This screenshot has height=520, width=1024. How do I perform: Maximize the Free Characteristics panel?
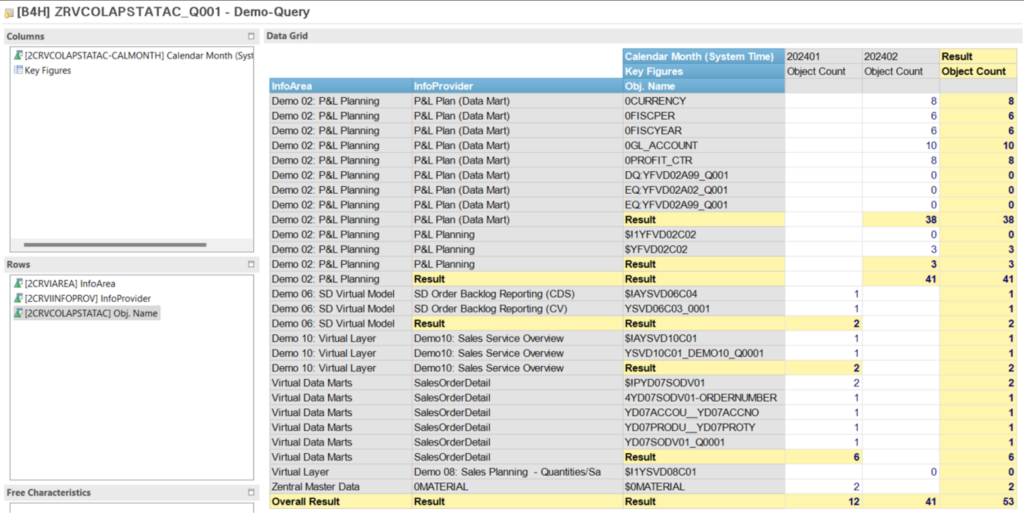(x=251, y=493)
